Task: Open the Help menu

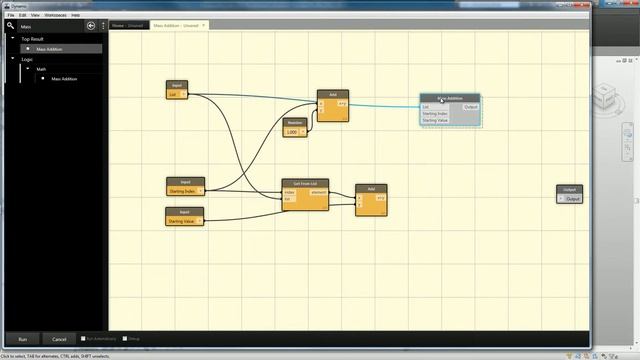Action: 76,15
